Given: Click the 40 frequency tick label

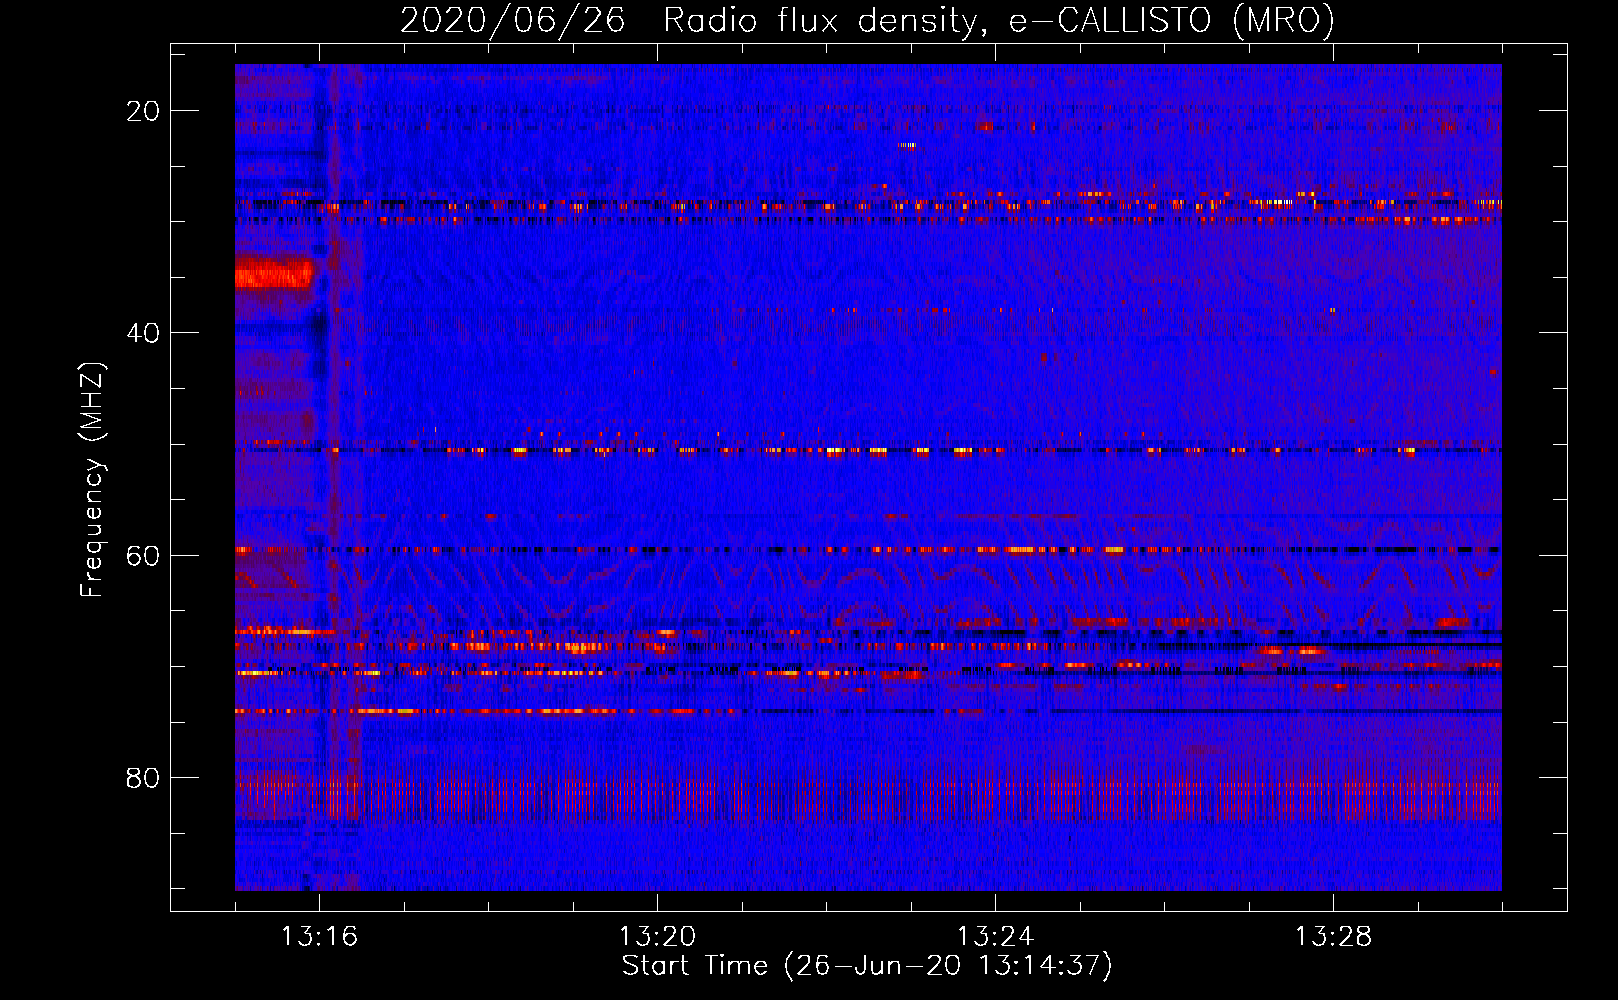Looking at the screenshot, I should coord(143,333).
